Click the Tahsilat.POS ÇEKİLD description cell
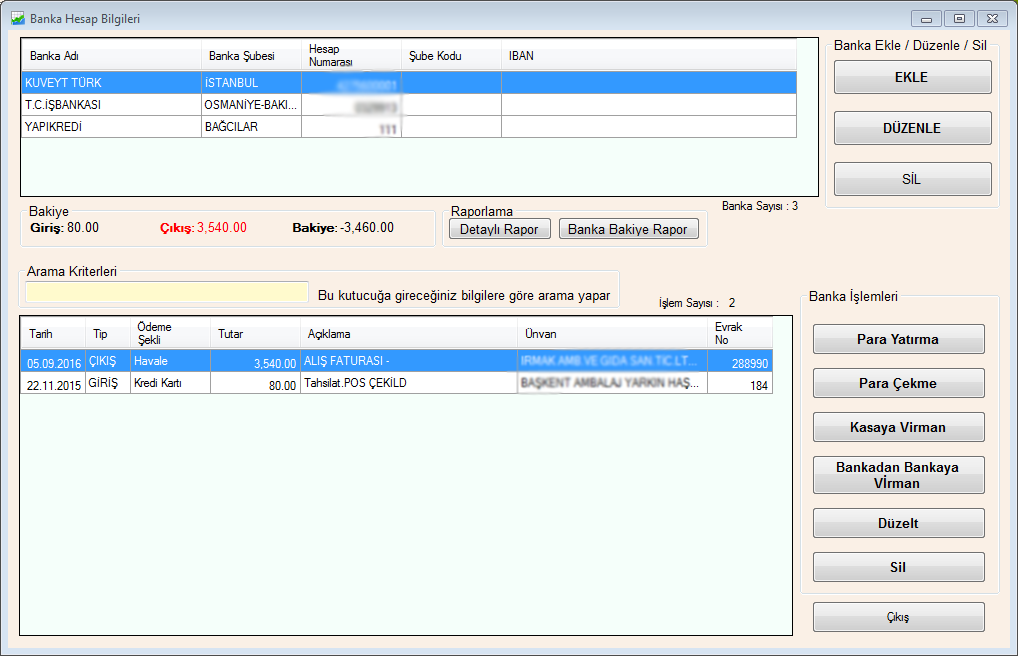The height and width of the screenshot is (656, 1018). pyautogui.click(x=409, y=383)
